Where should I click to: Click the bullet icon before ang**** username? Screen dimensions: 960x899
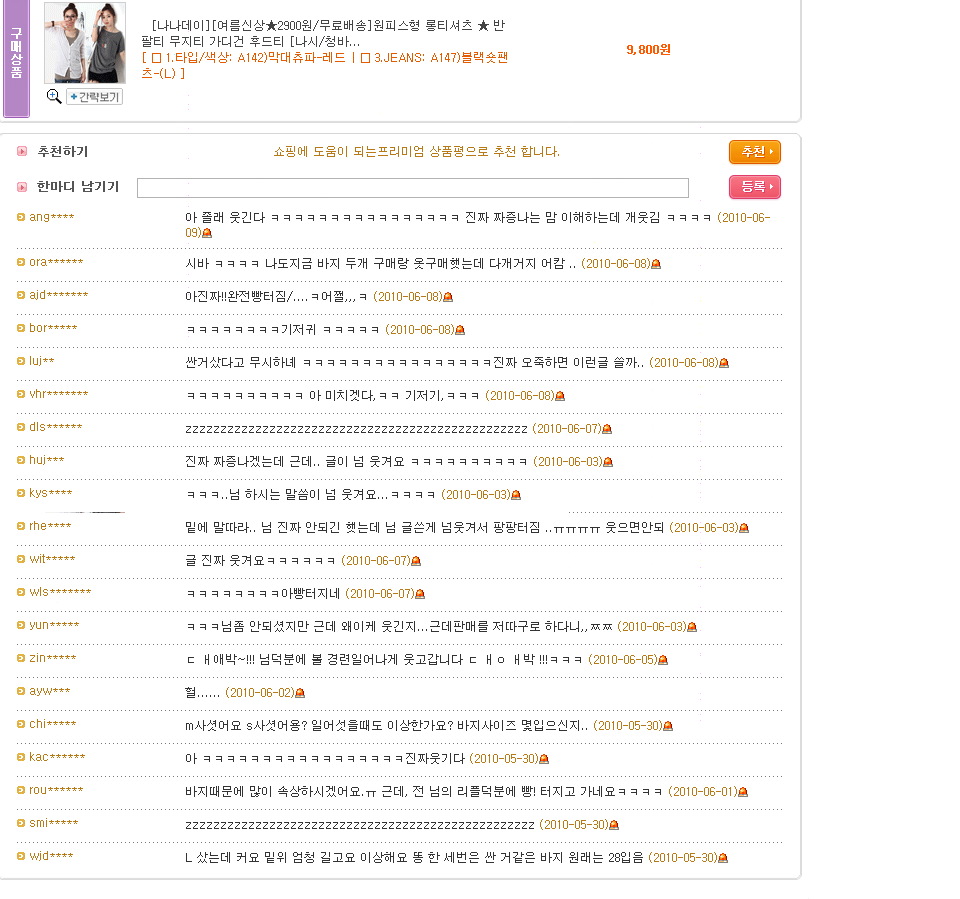pos(21,217)
